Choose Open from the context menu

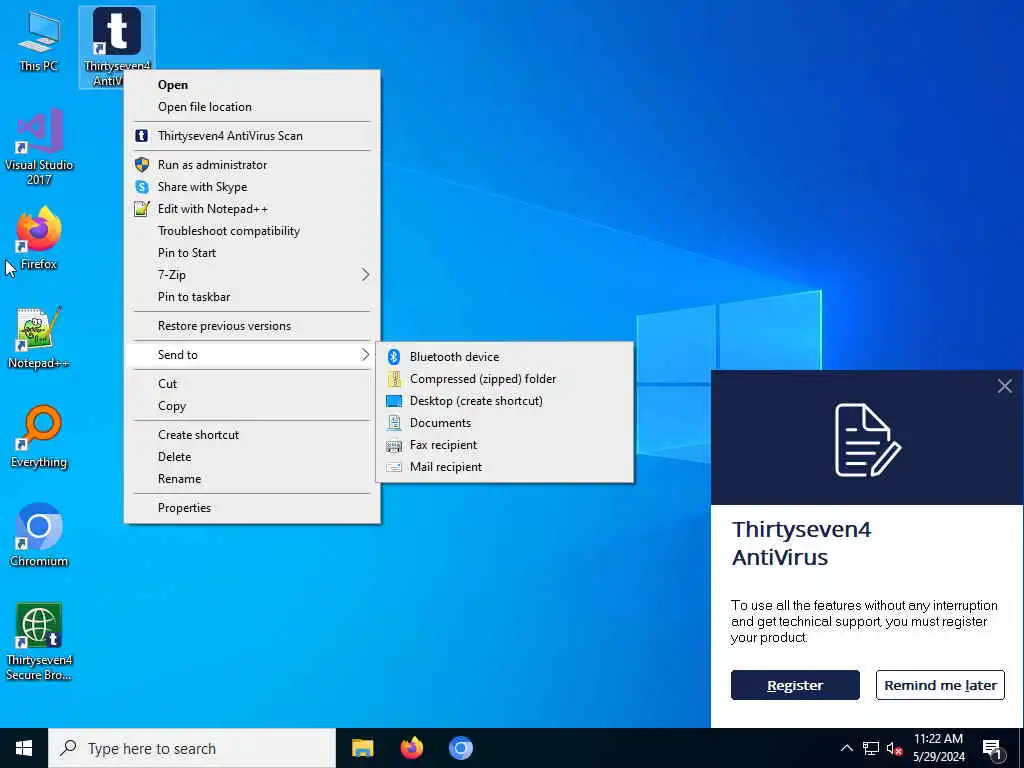252,85
